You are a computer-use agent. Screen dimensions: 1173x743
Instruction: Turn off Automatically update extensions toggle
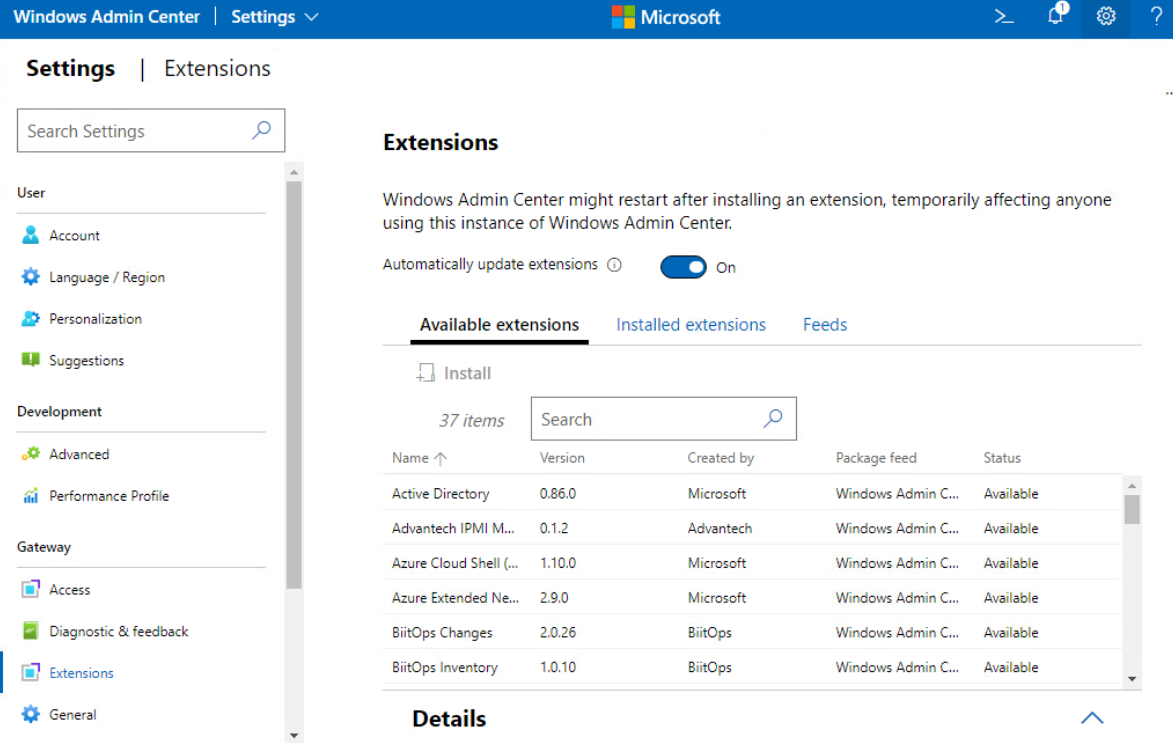(683, 267)
